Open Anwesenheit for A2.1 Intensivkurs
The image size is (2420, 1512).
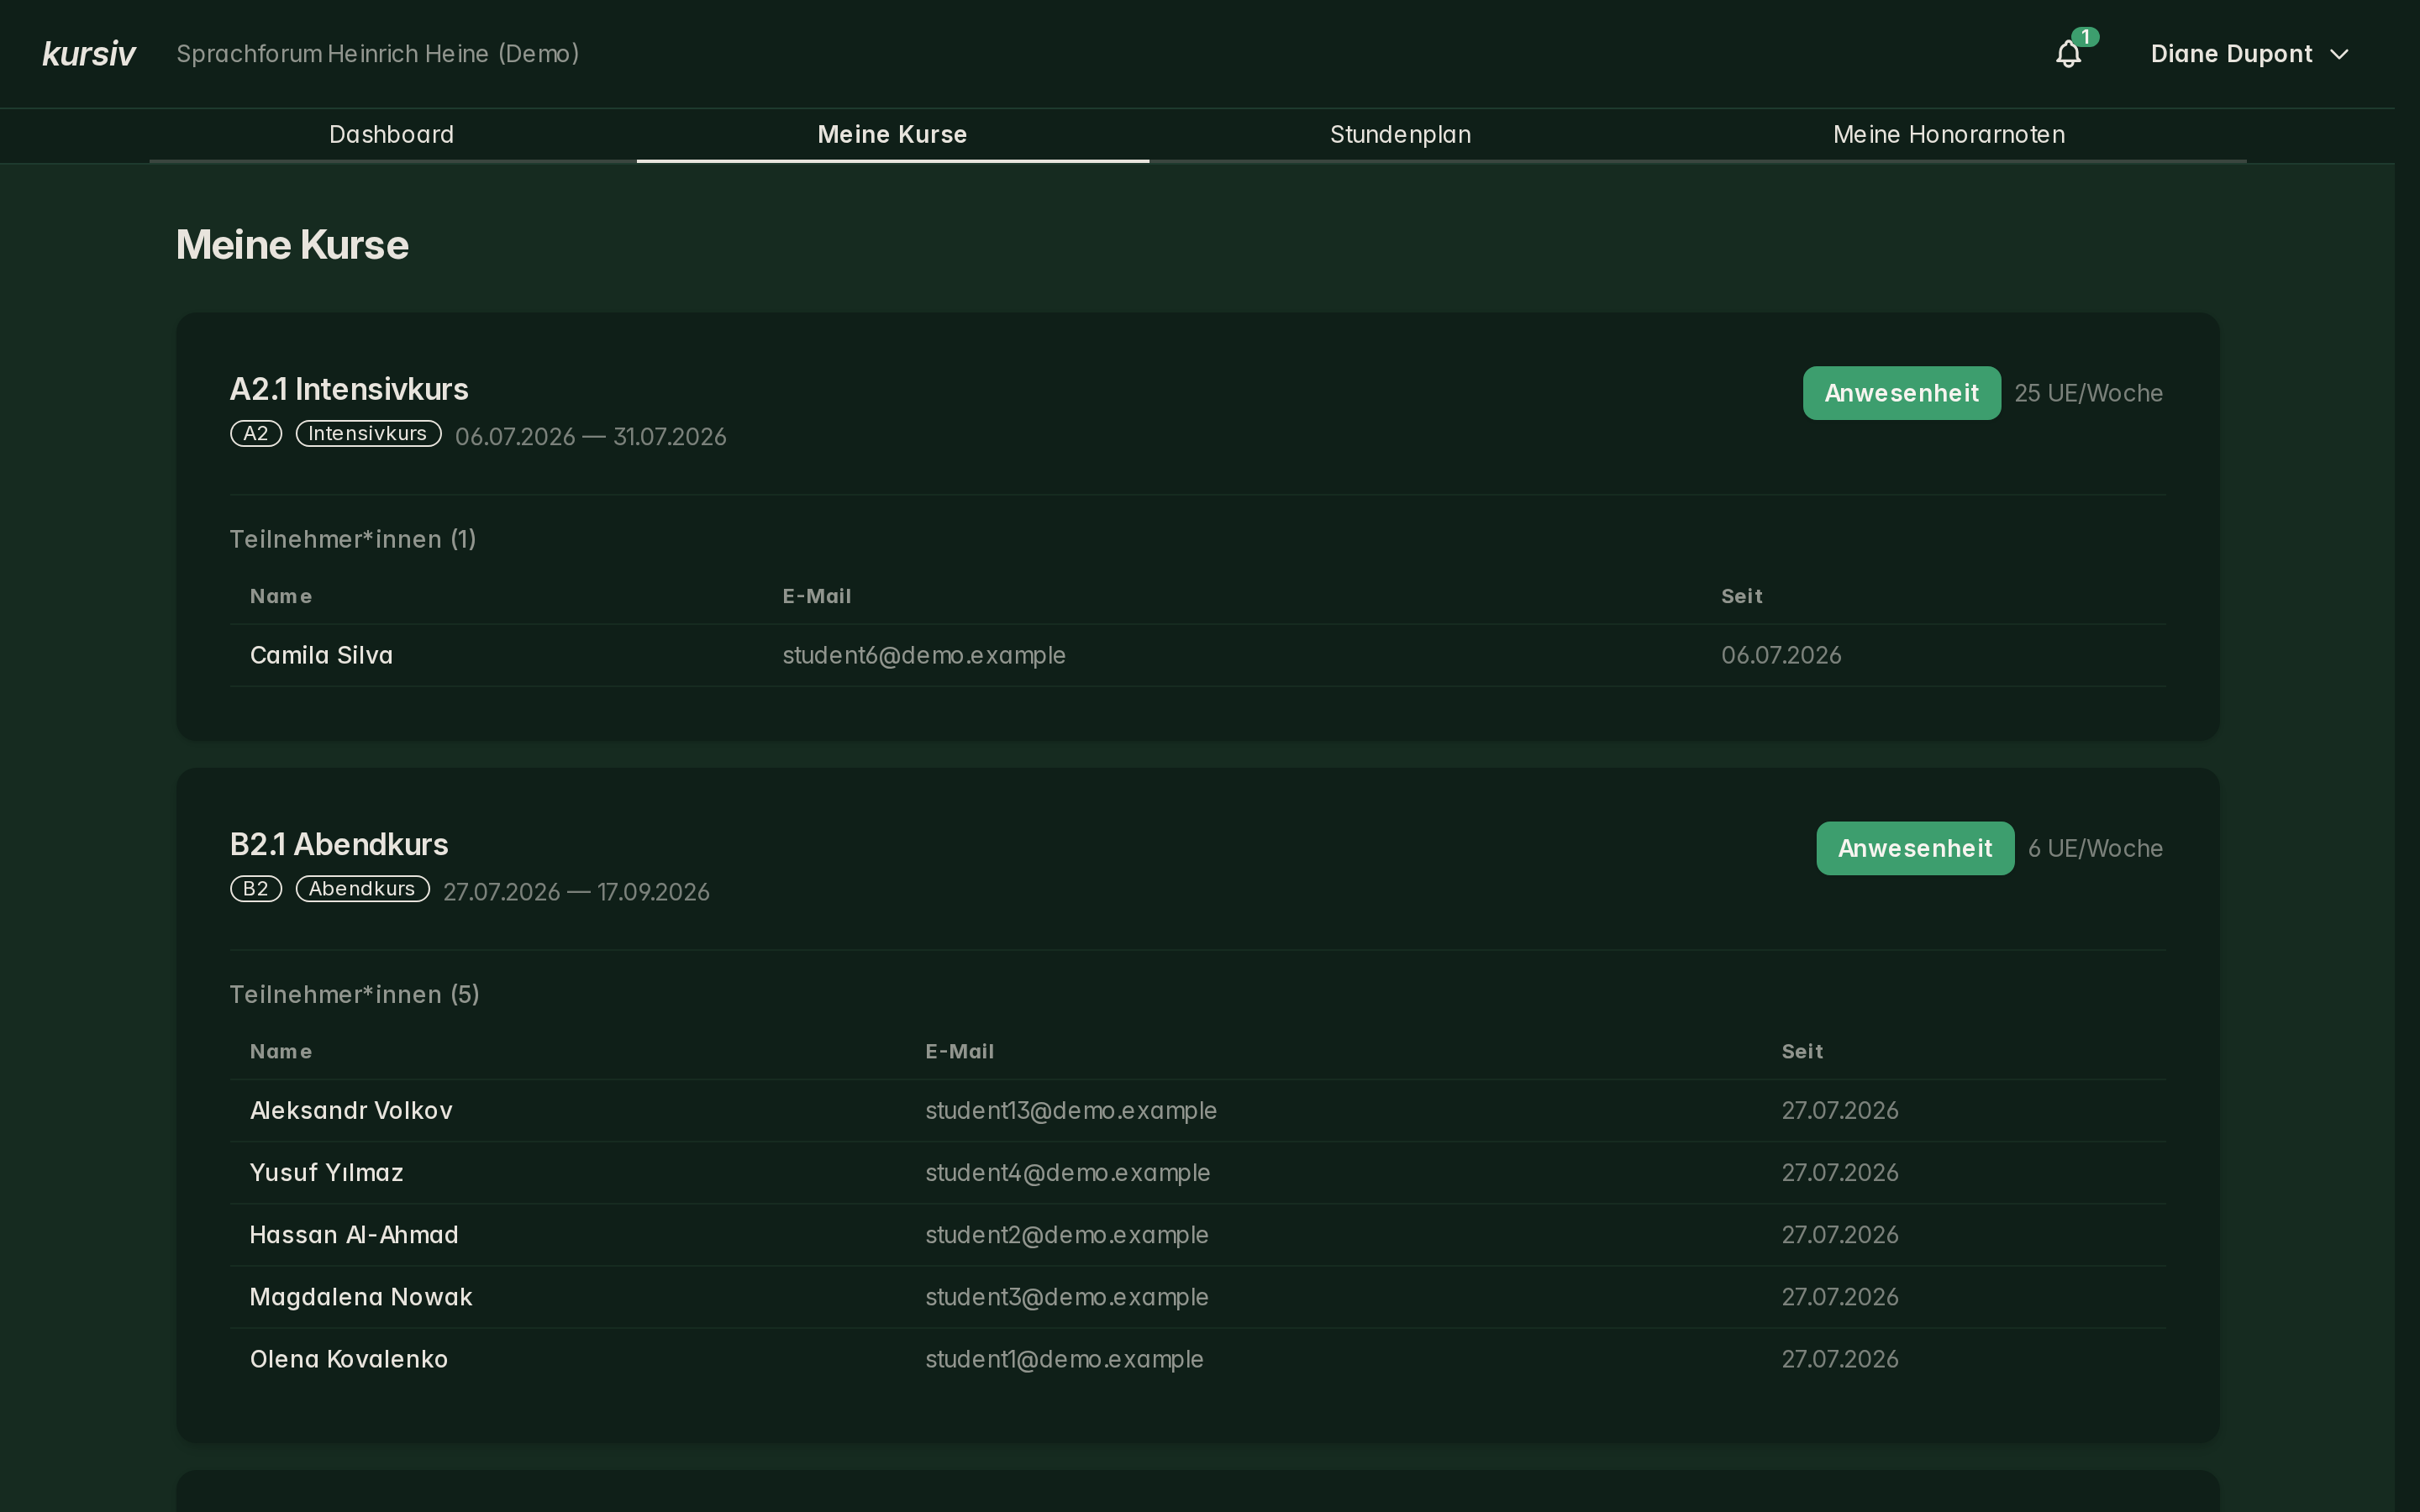click(x=1901, y=393)
